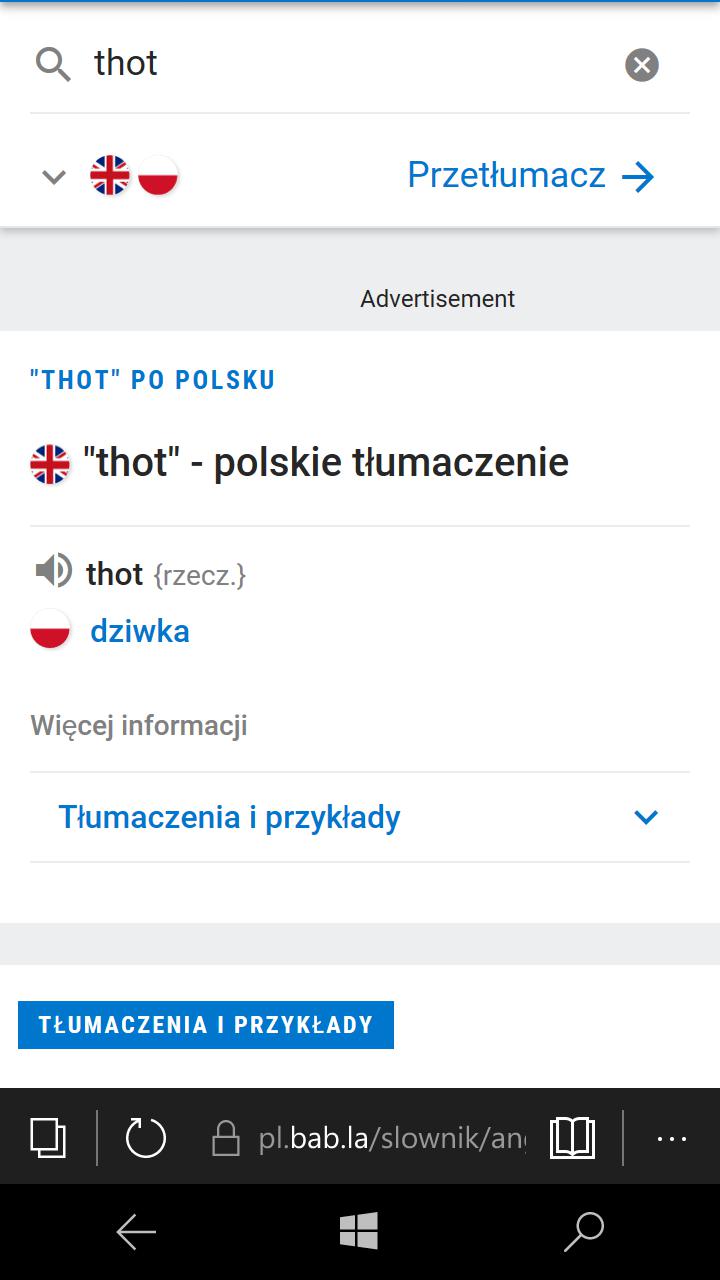This screenshot has height=1280, width=720.
Task: Open the browser tabs view icon
Action: coord(48,1138)
